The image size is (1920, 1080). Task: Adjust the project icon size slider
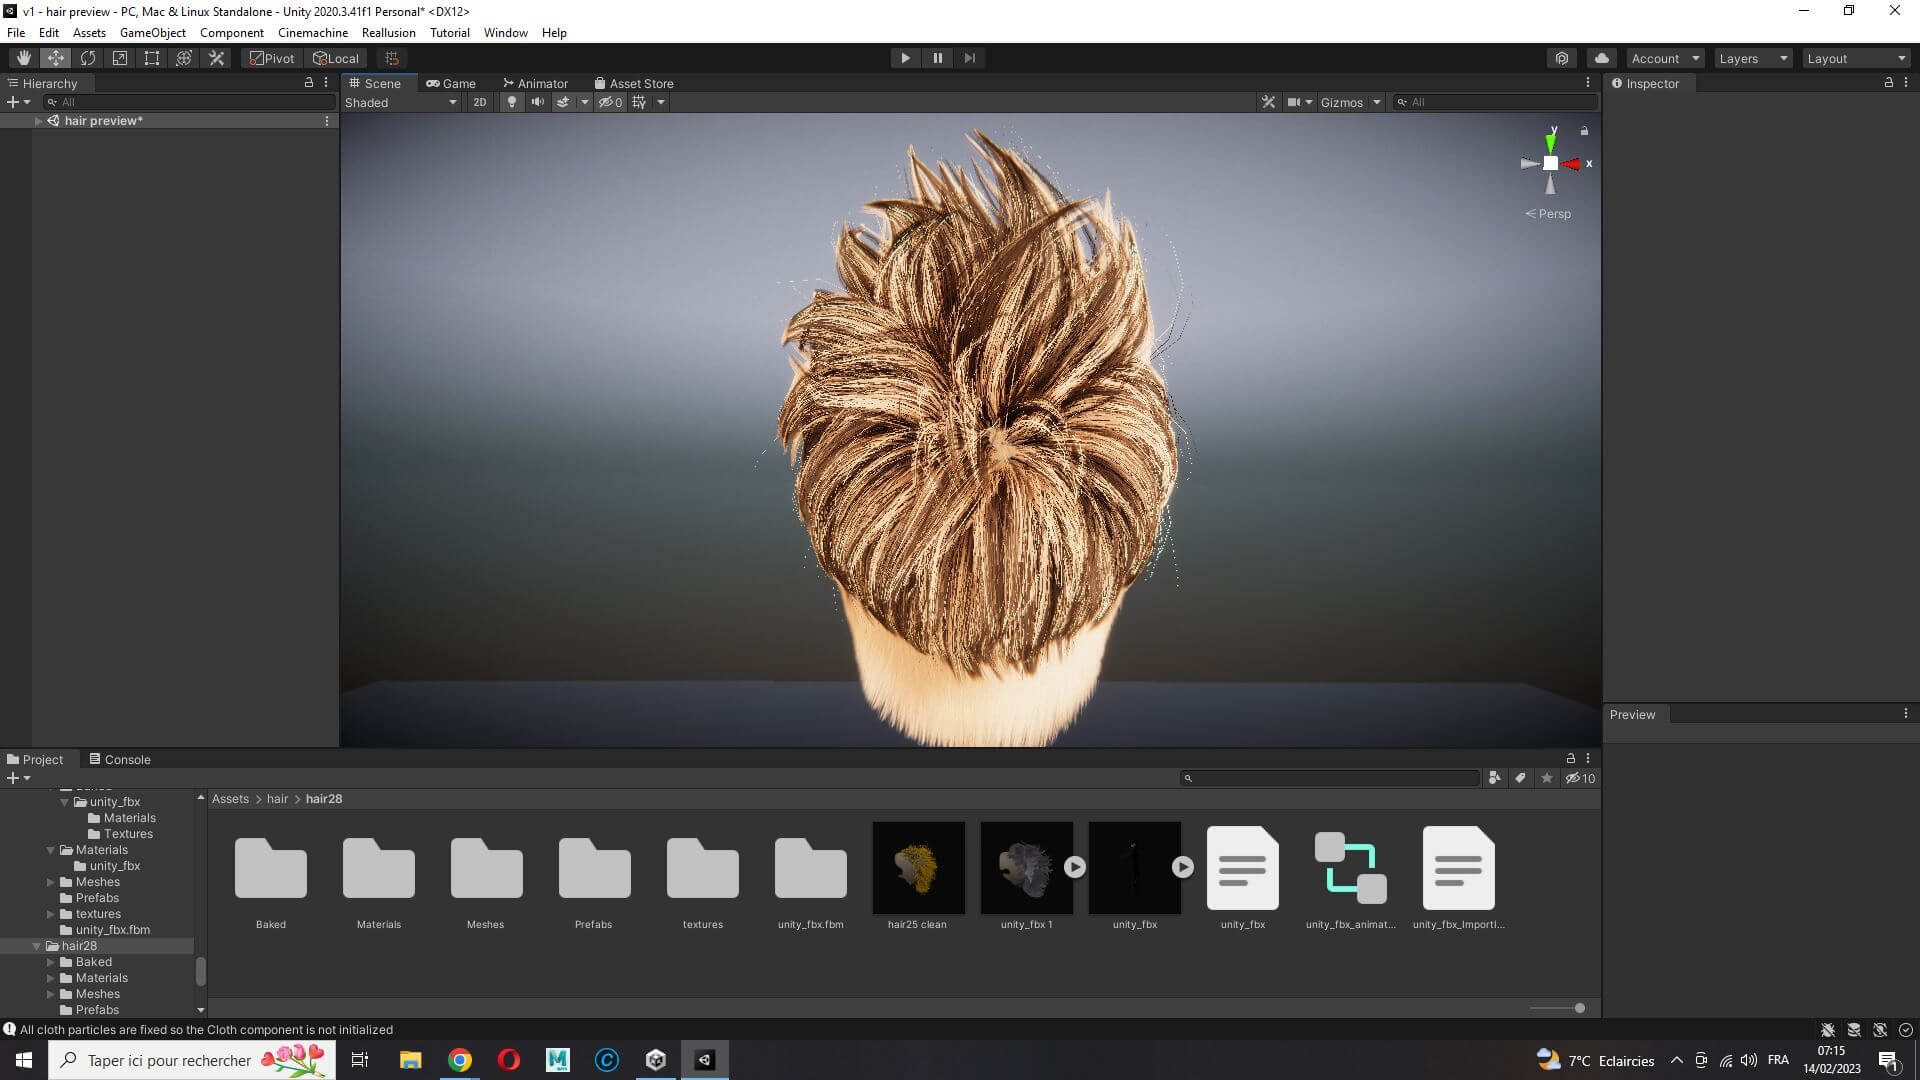pyautogui.click(x=1579, y=1008)
